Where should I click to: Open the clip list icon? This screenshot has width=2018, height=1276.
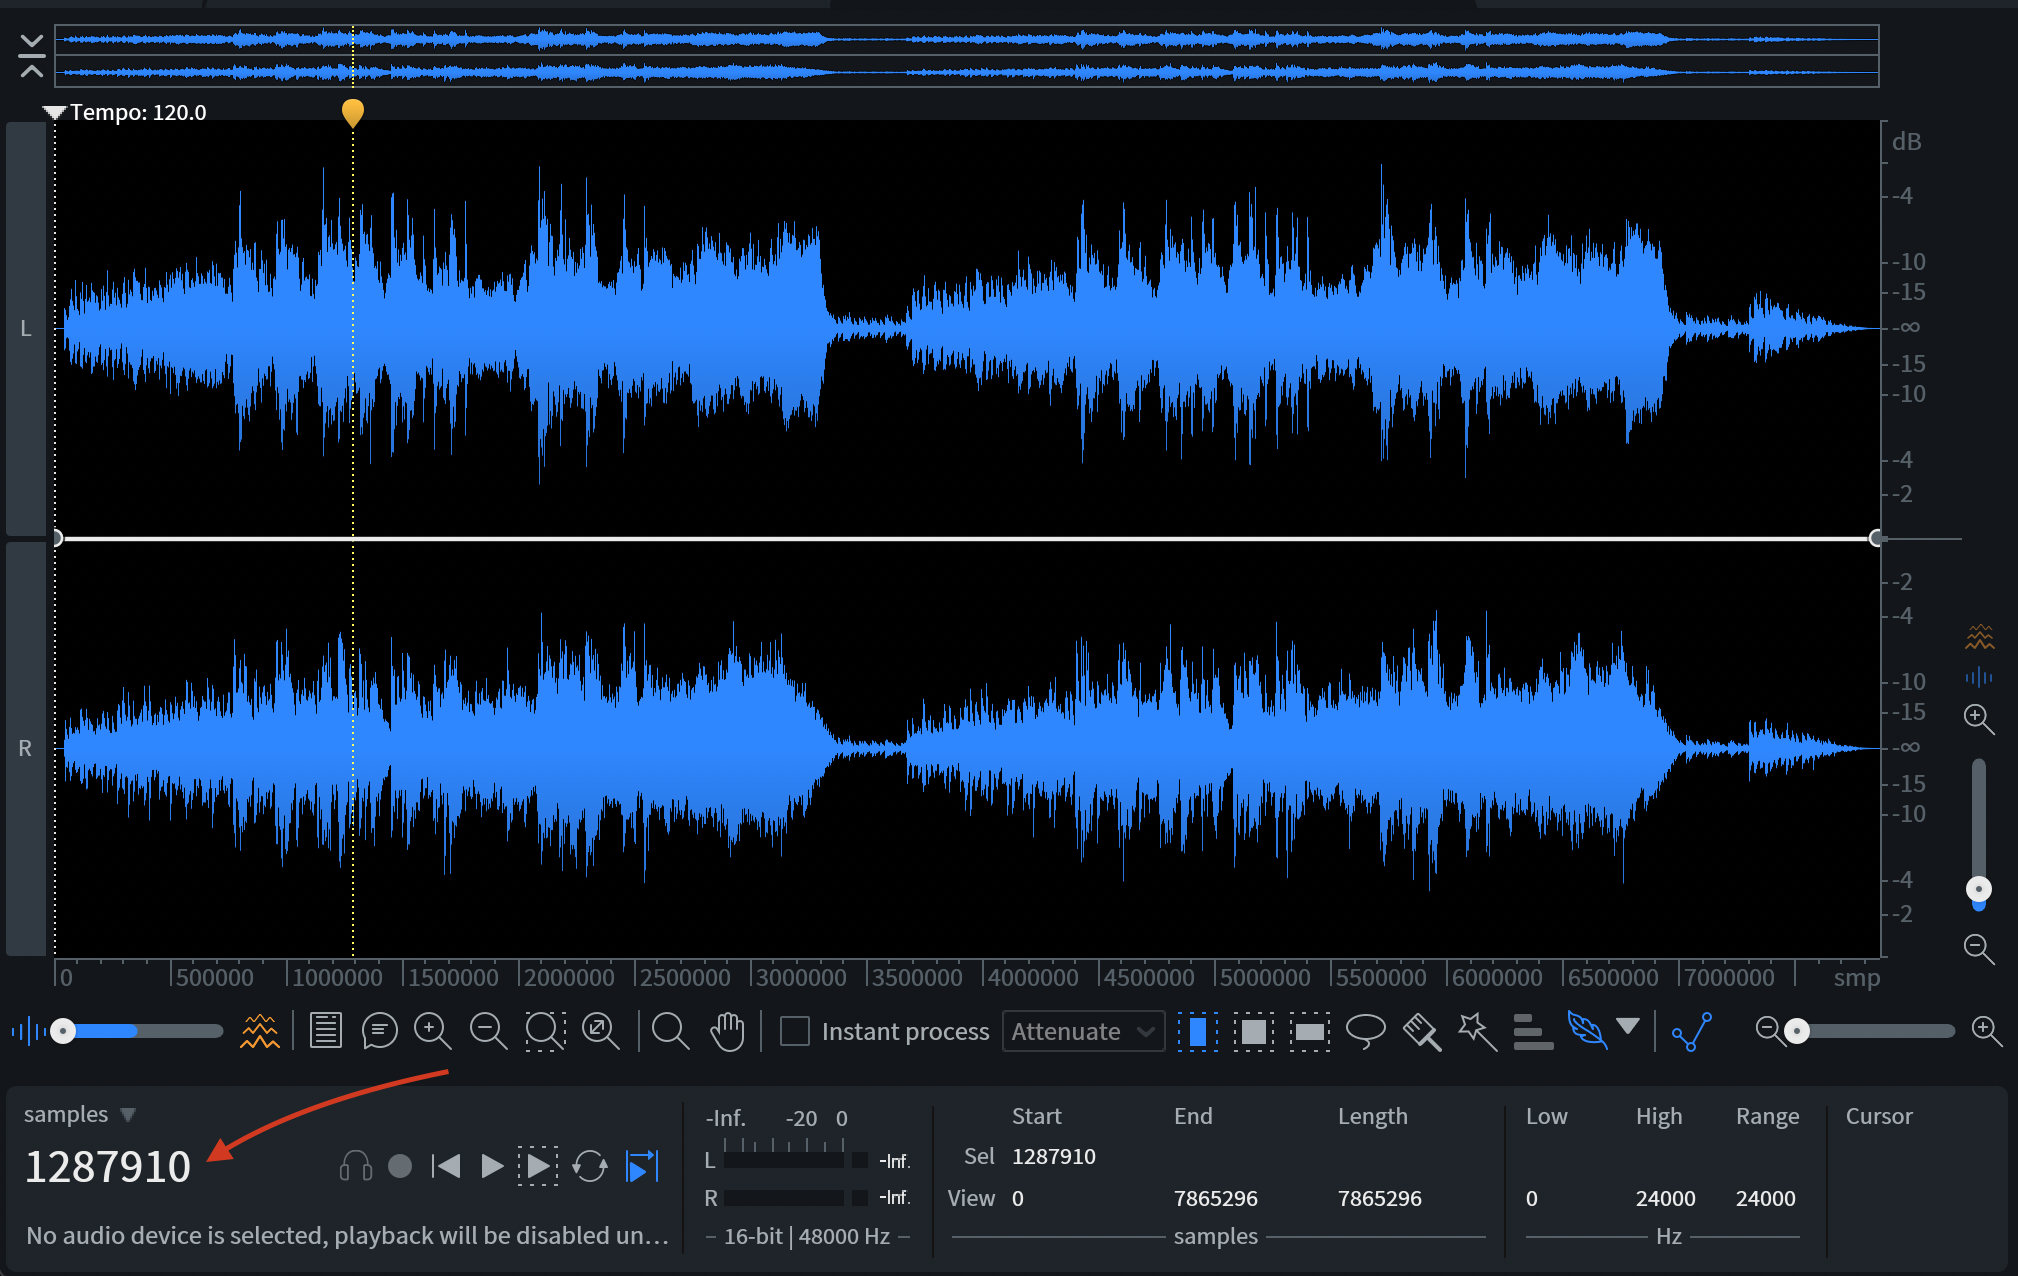coord(325,1031)
